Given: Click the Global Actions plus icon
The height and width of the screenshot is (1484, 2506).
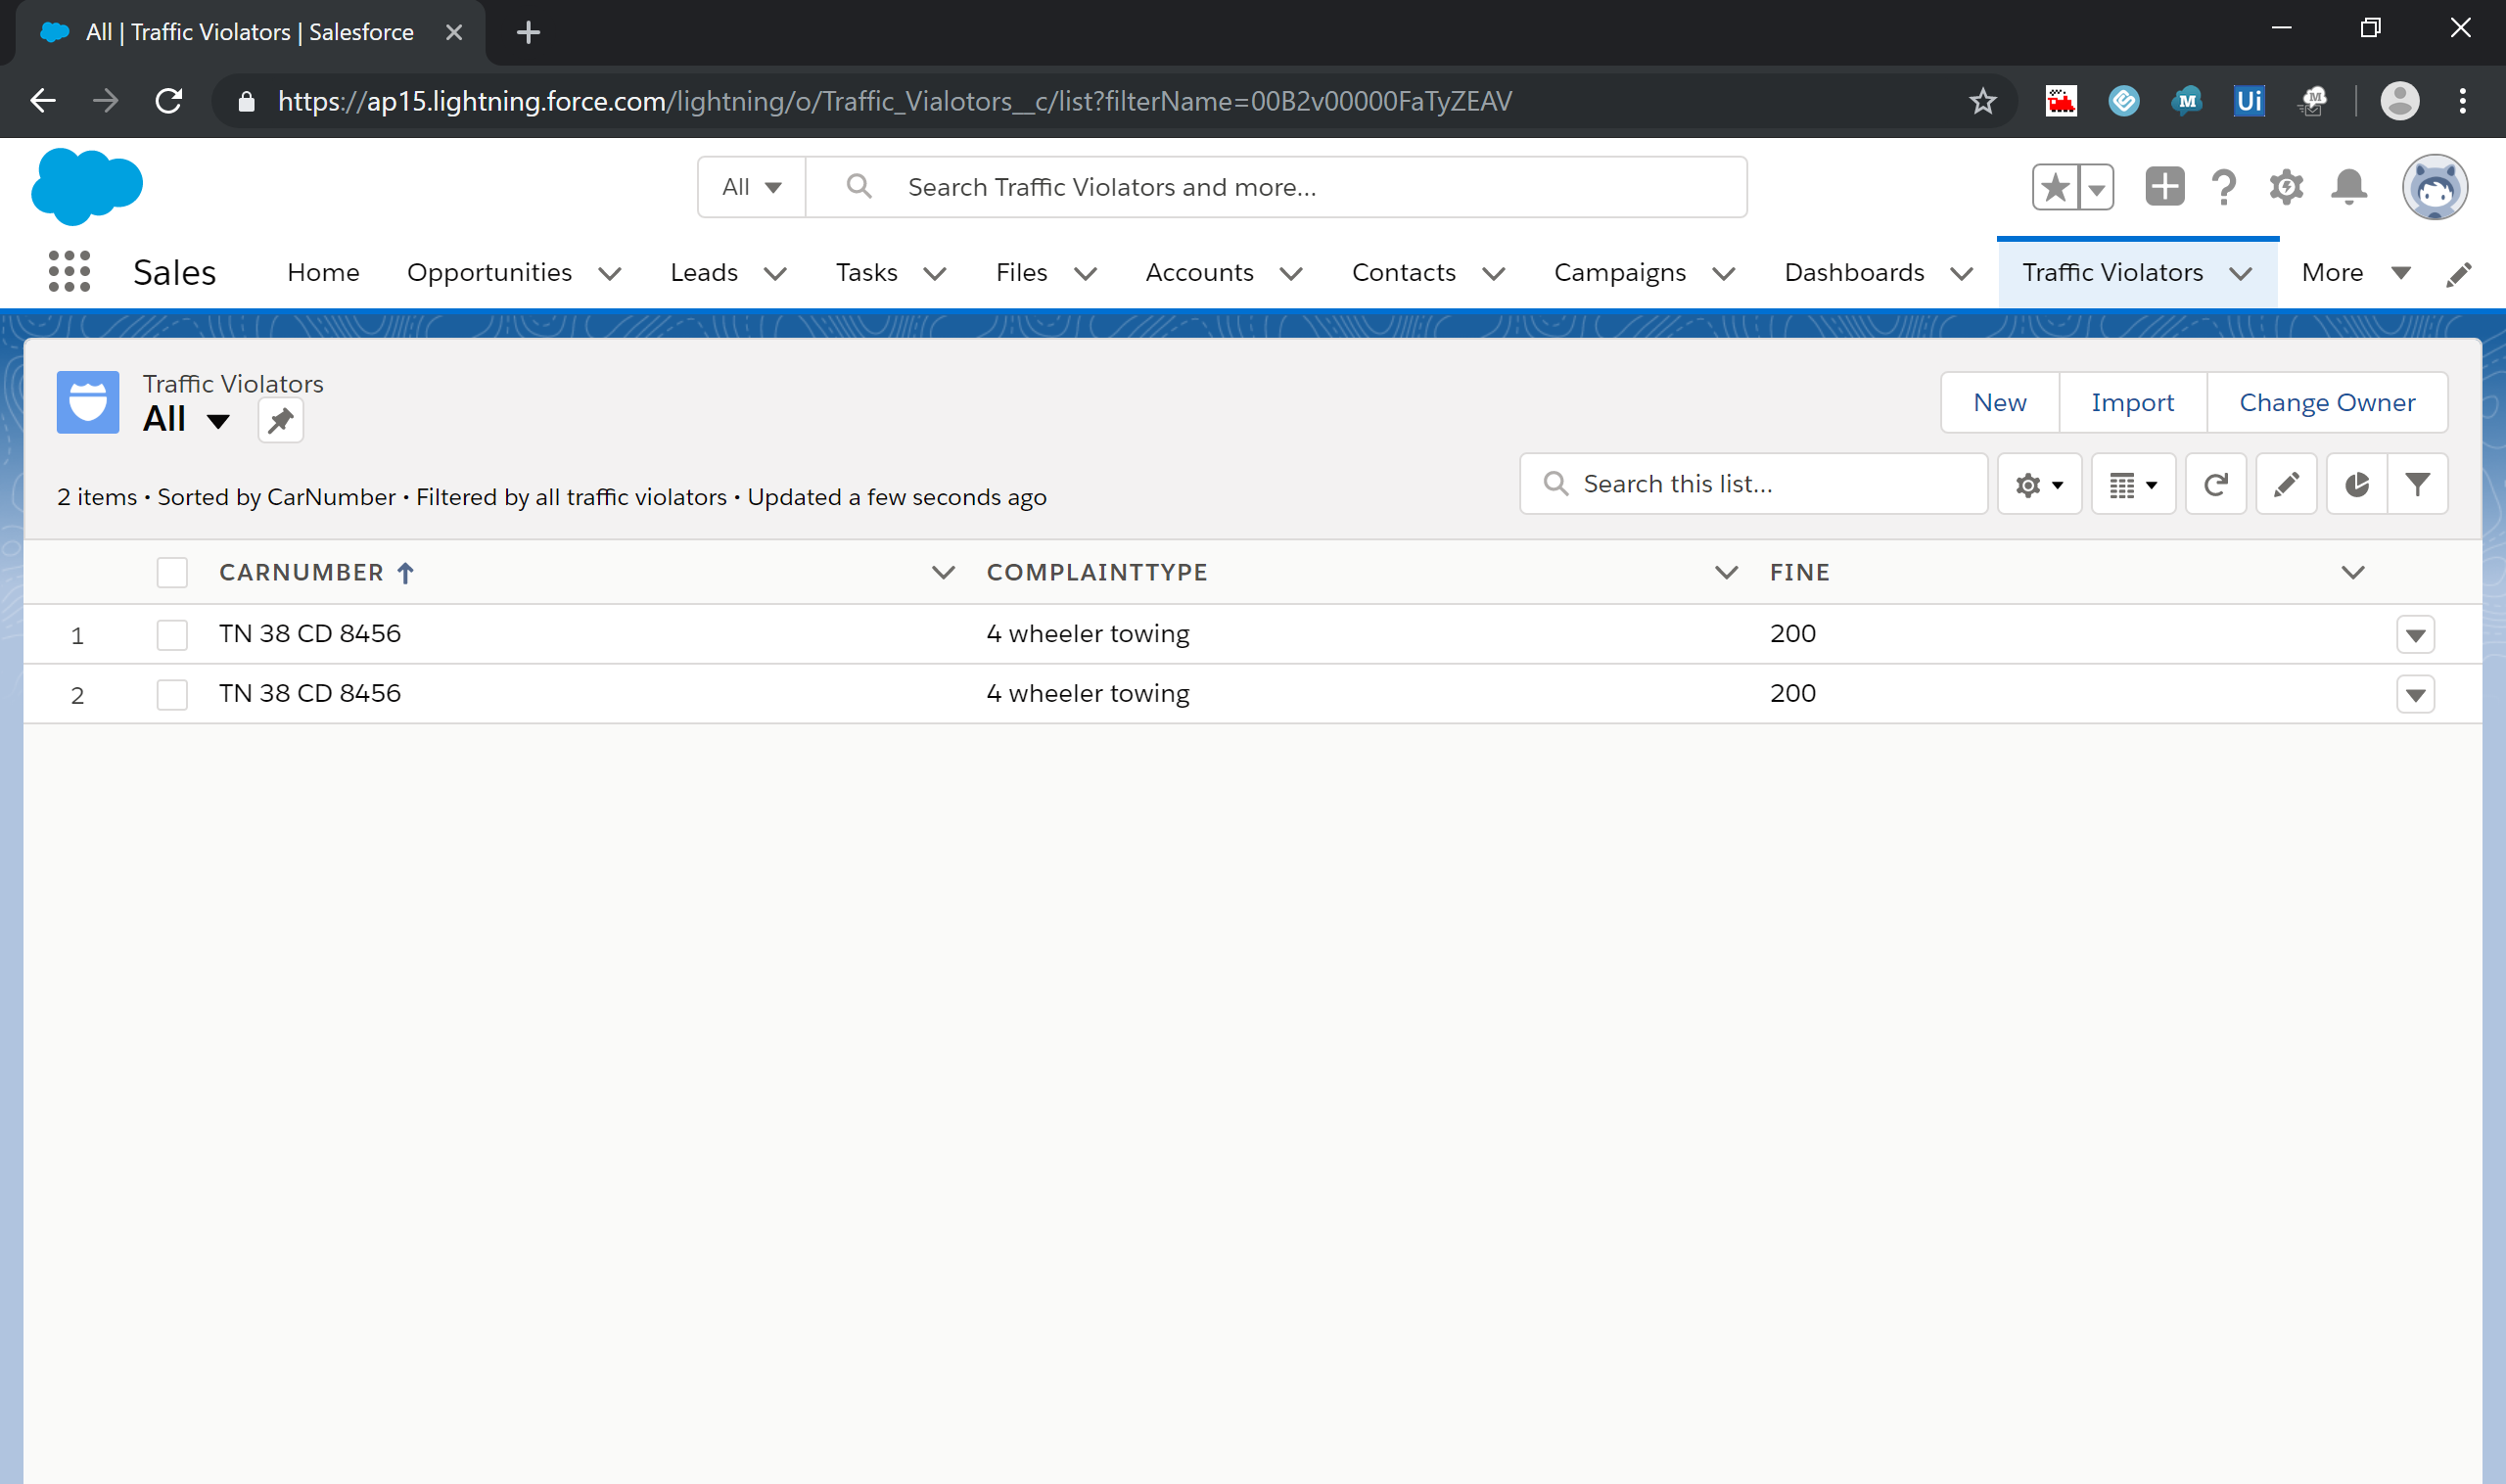Looking at the screenshot, I should coord(2164,187).
